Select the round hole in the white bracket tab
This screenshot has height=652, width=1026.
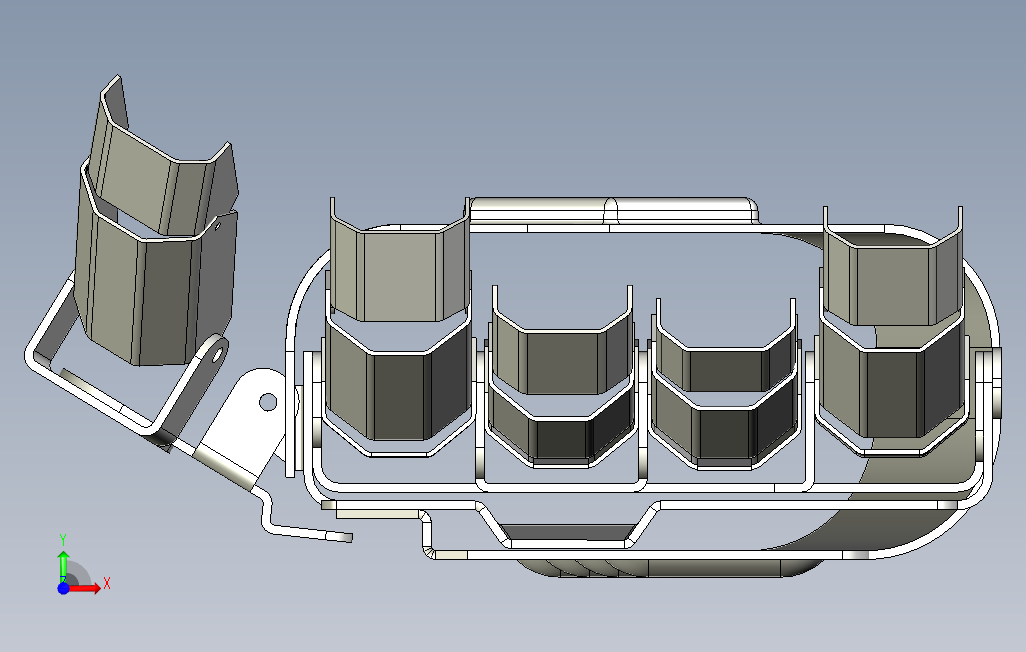click(x=268, y=402)
